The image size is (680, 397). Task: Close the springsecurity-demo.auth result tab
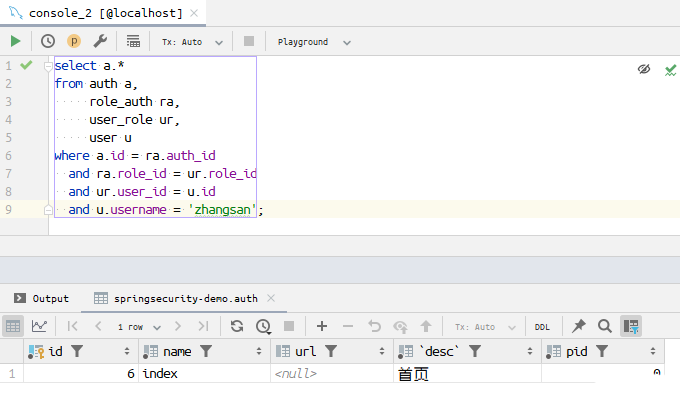tap(271, 298)
